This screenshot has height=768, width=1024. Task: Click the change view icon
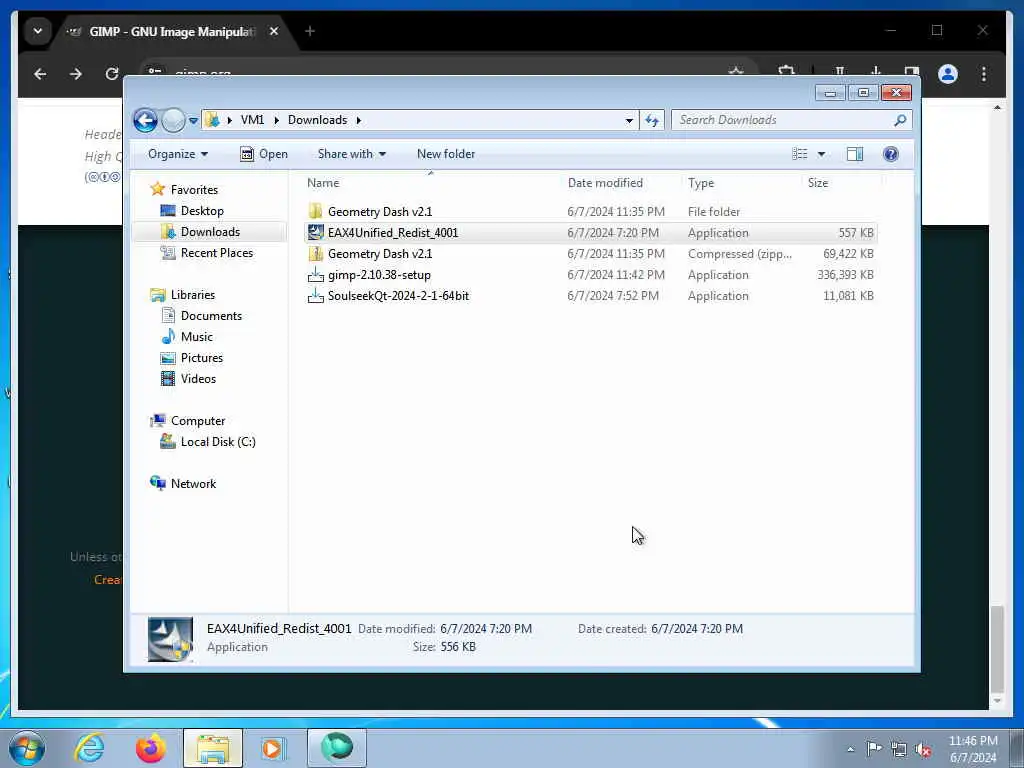[800, 154]
